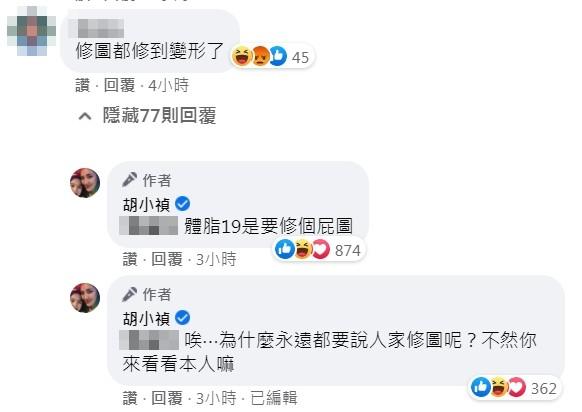Like the 體脂19 reply via 讚
The width and height of the screenshot is (582, 412).
[x=130, y=259]
